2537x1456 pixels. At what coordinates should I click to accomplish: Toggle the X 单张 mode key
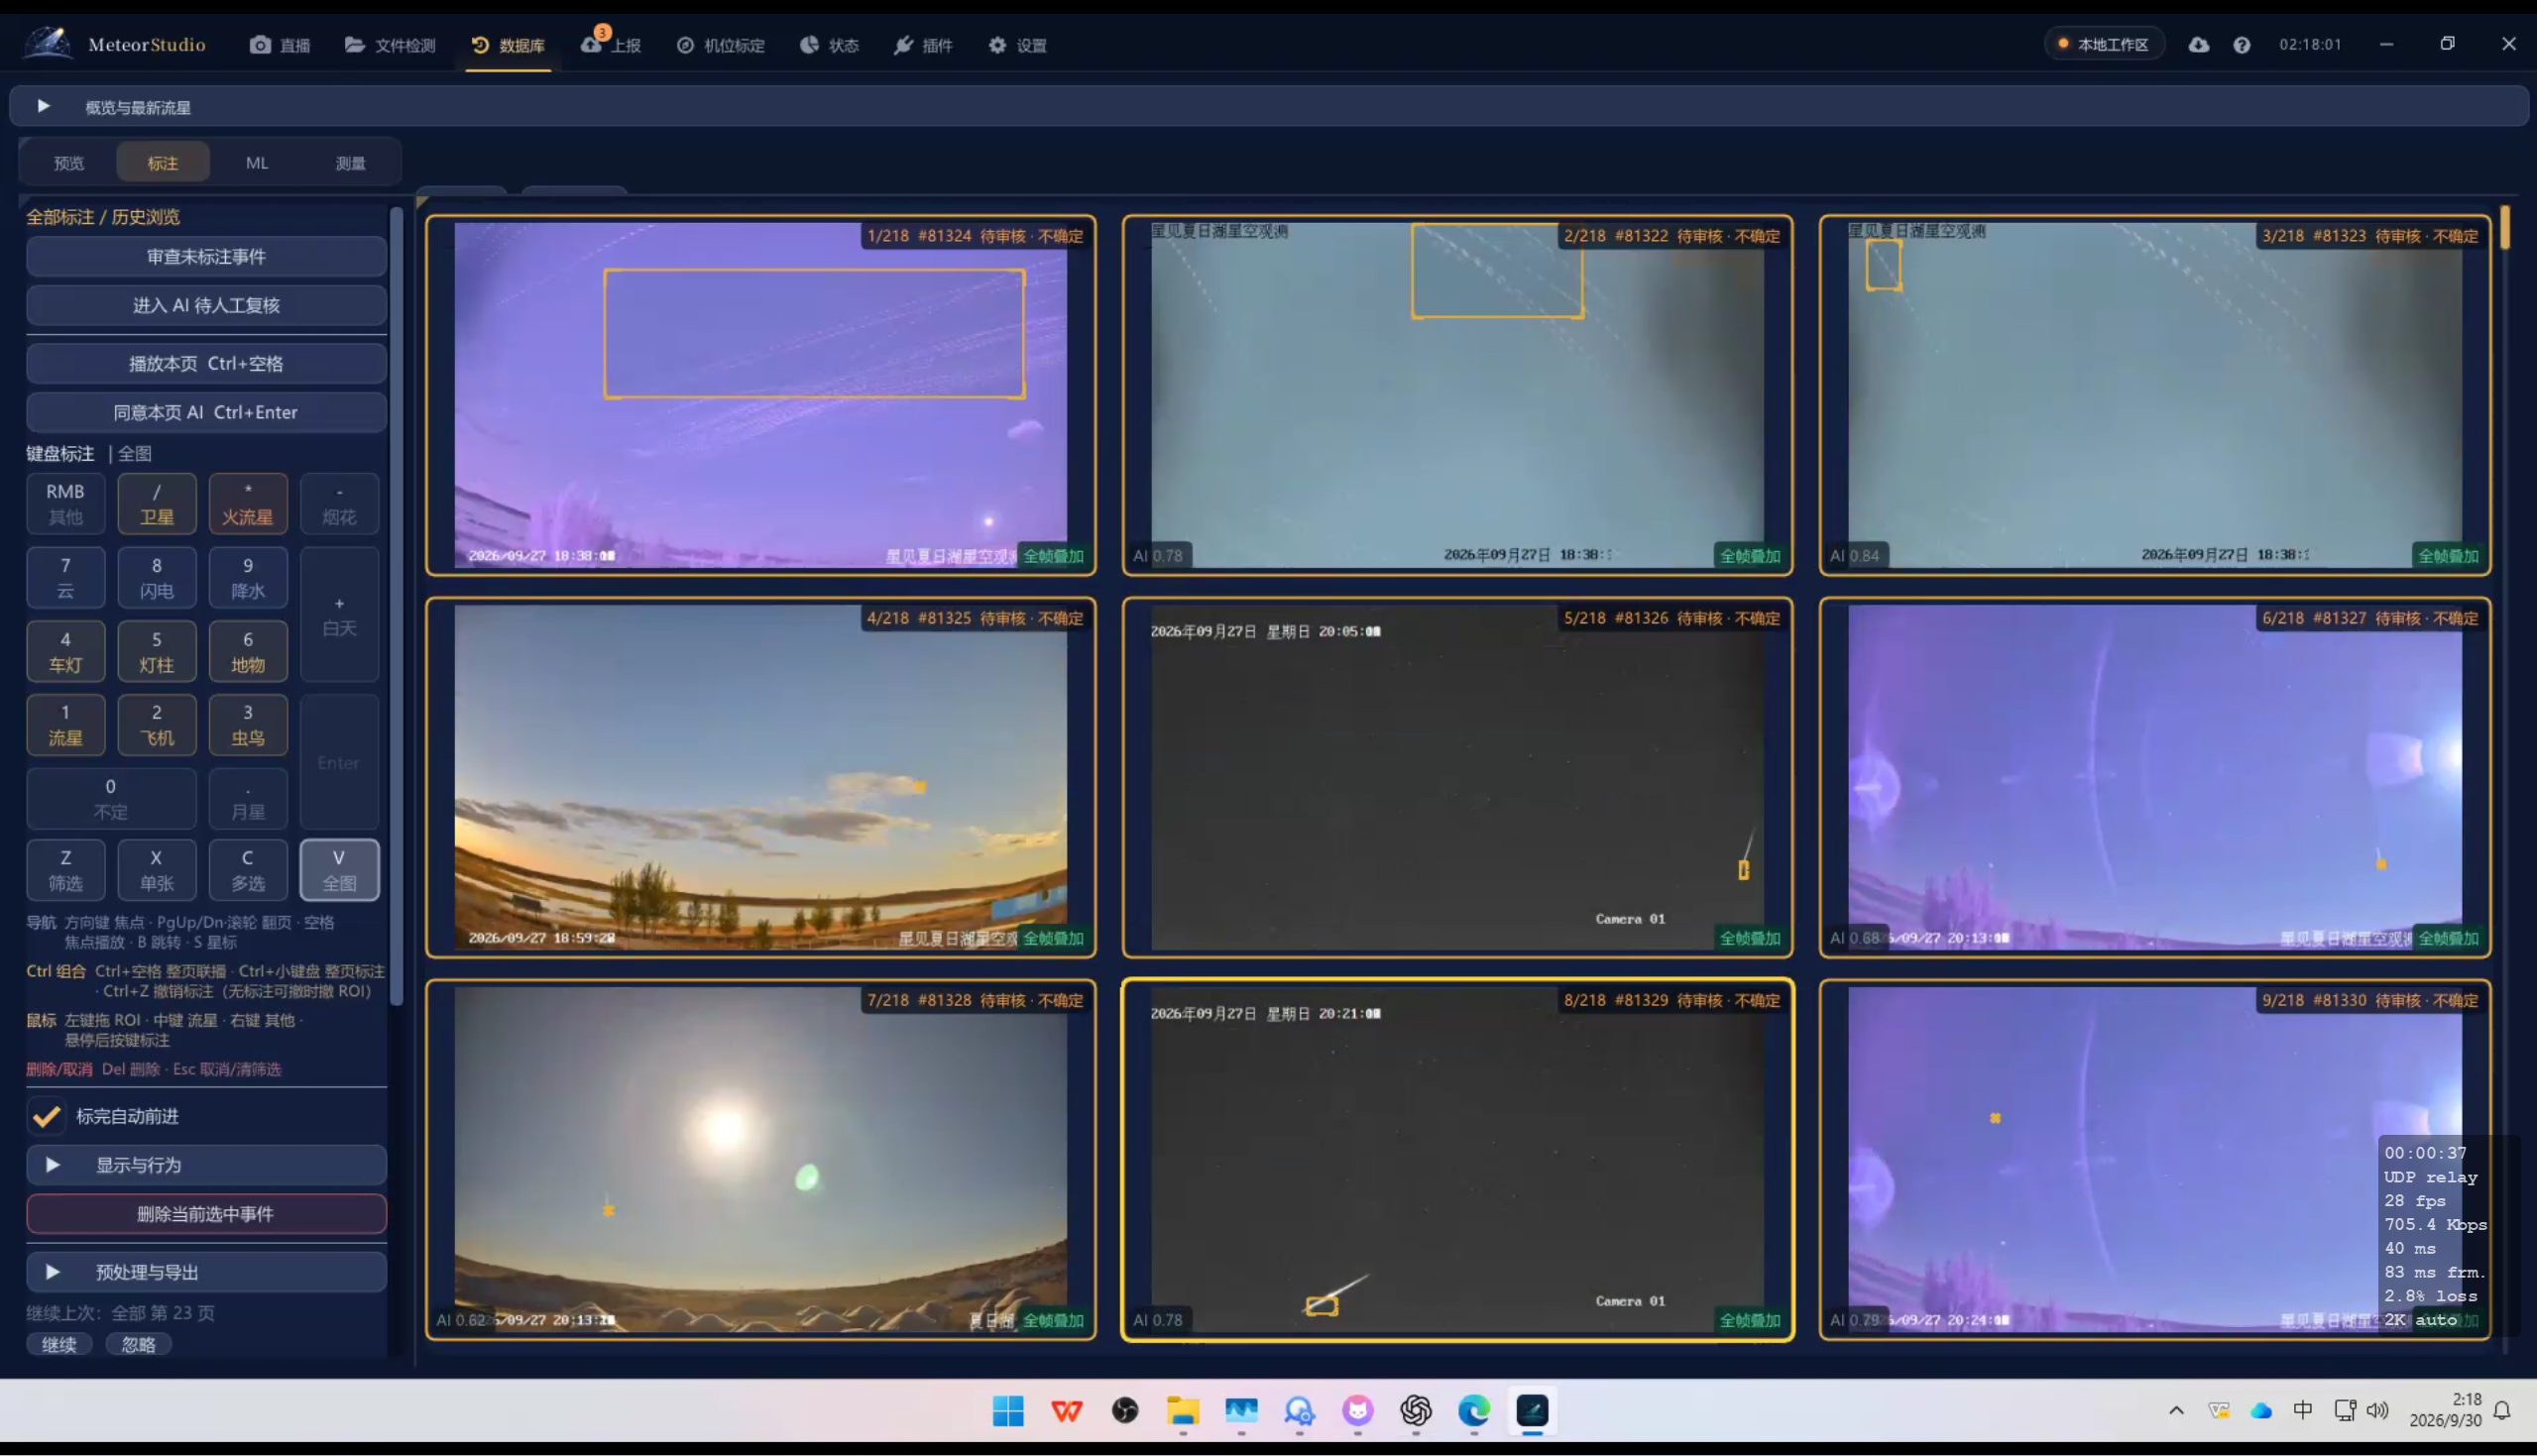[156, 870]
